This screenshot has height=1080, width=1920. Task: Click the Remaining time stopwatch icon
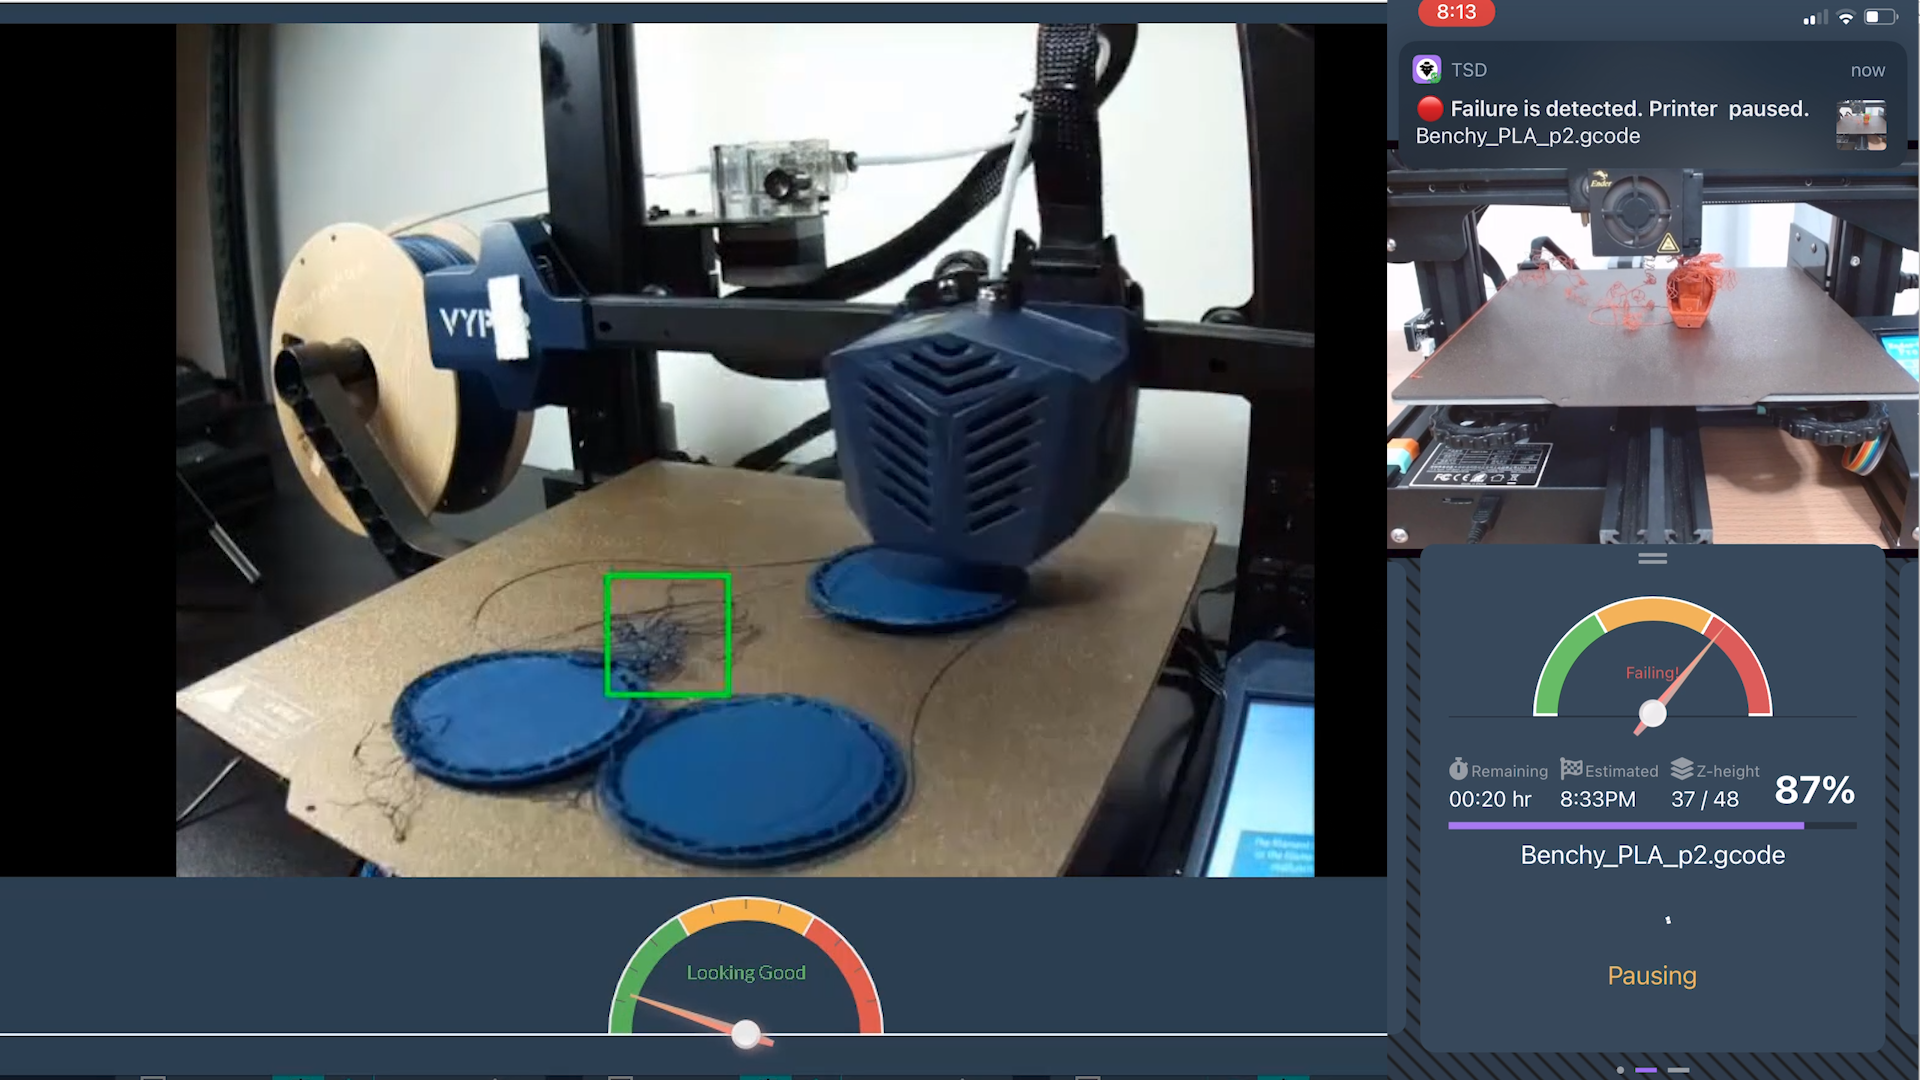click(x=1458, y=769)
